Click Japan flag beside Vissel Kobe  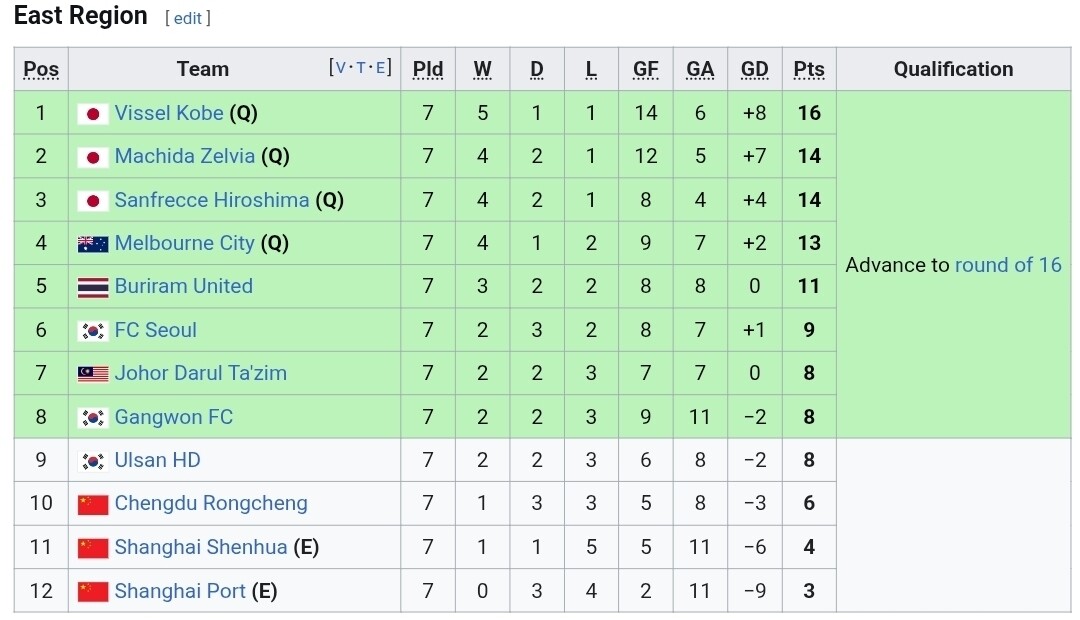pos(93,114)
